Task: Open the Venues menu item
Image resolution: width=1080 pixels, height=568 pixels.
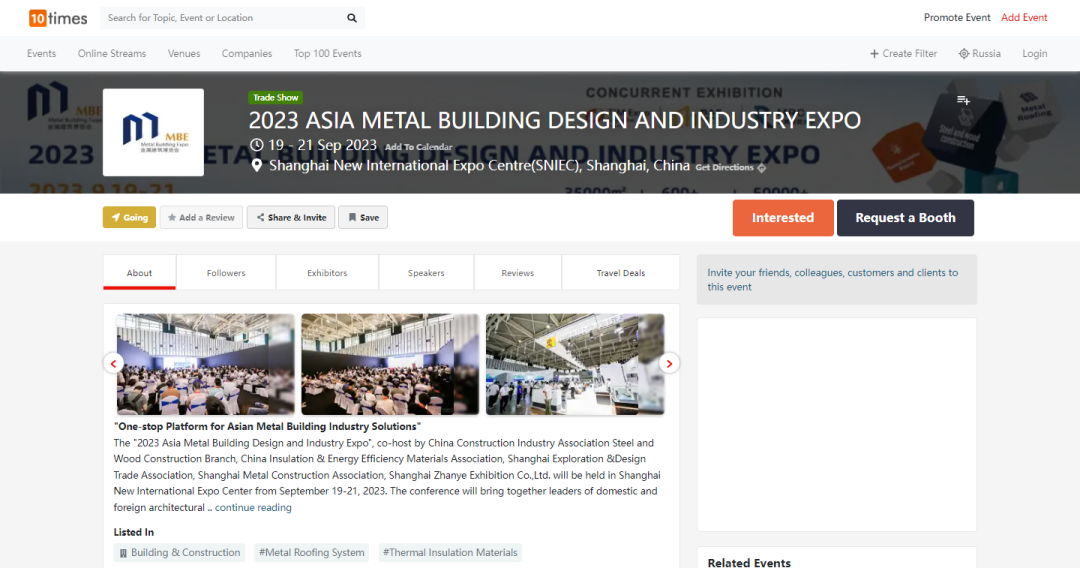Action: click(x=184, y=54)
